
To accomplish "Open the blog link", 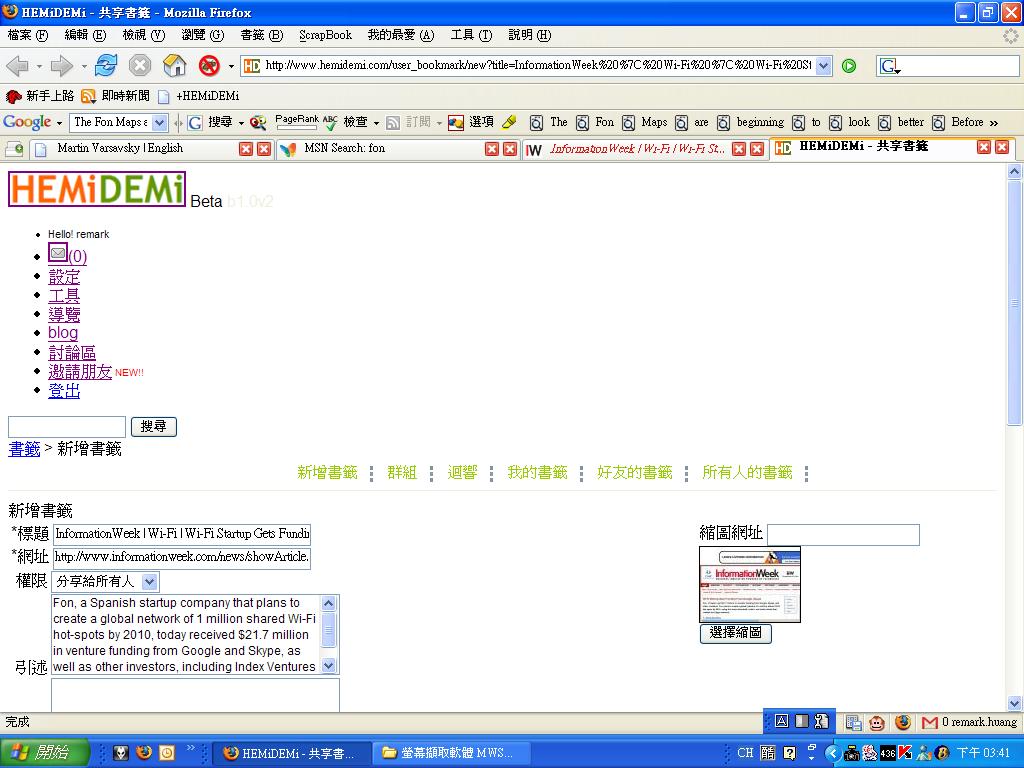I will click(63, 332).
